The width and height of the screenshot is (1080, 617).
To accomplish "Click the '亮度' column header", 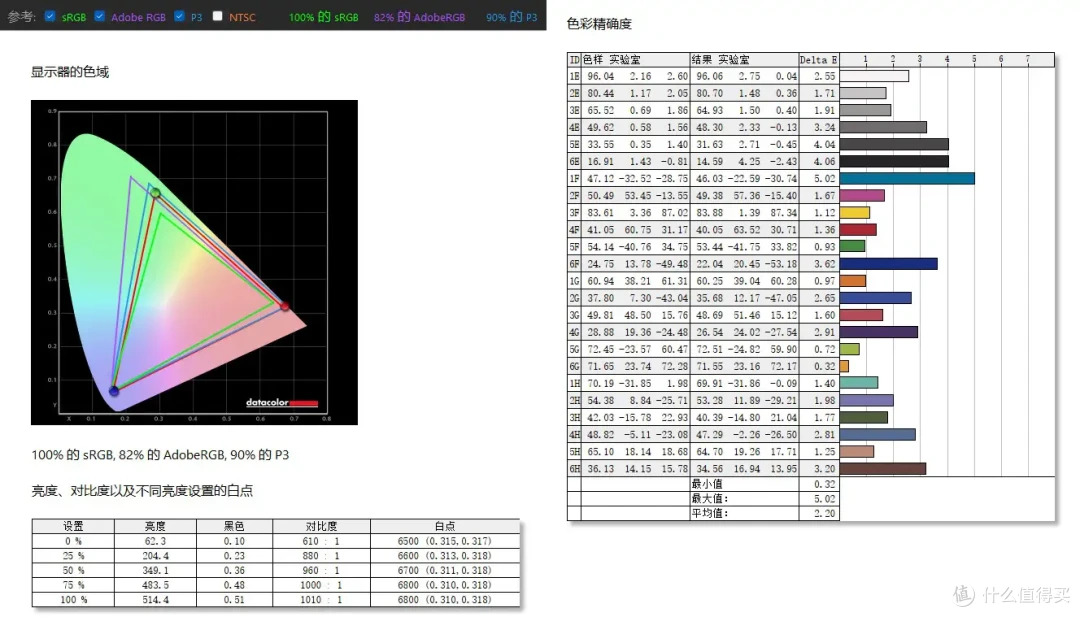I will click(155, 526).
